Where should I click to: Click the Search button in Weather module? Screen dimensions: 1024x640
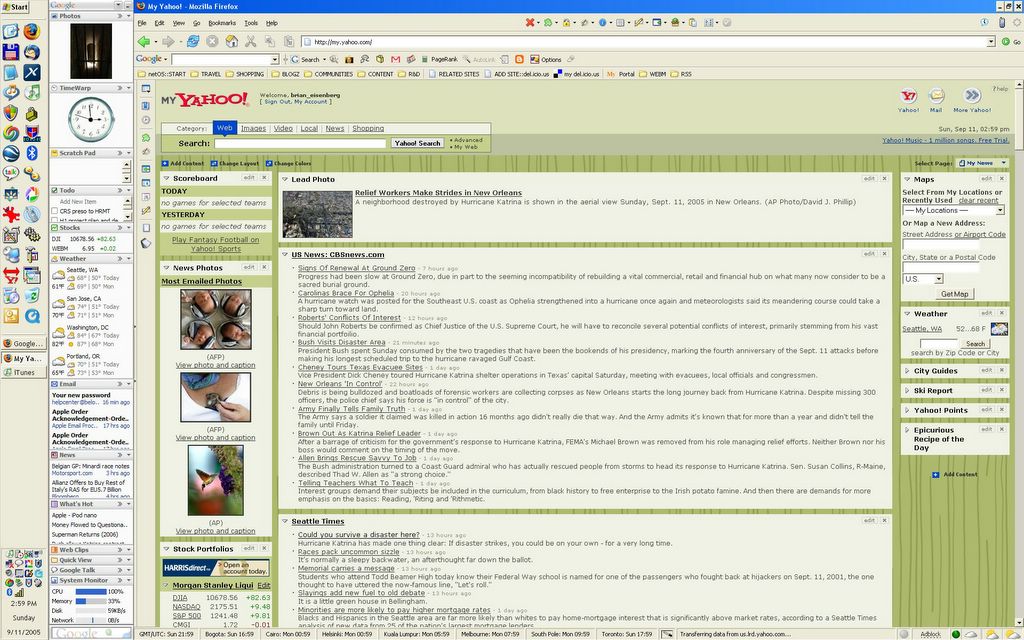coord(976,344)
